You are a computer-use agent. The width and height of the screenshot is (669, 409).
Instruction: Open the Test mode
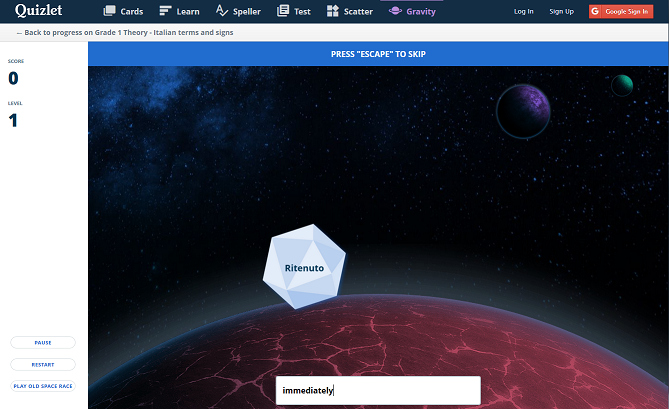point(294,12)
